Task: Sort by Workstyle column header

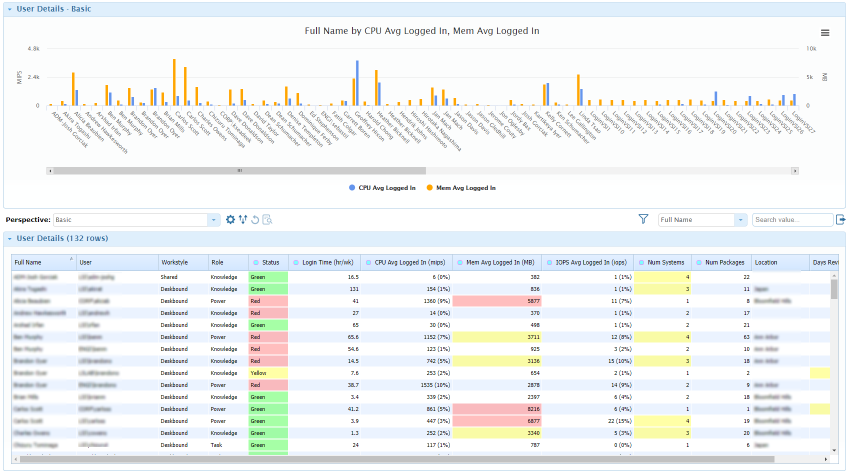Action: click(x=183, y=262)
